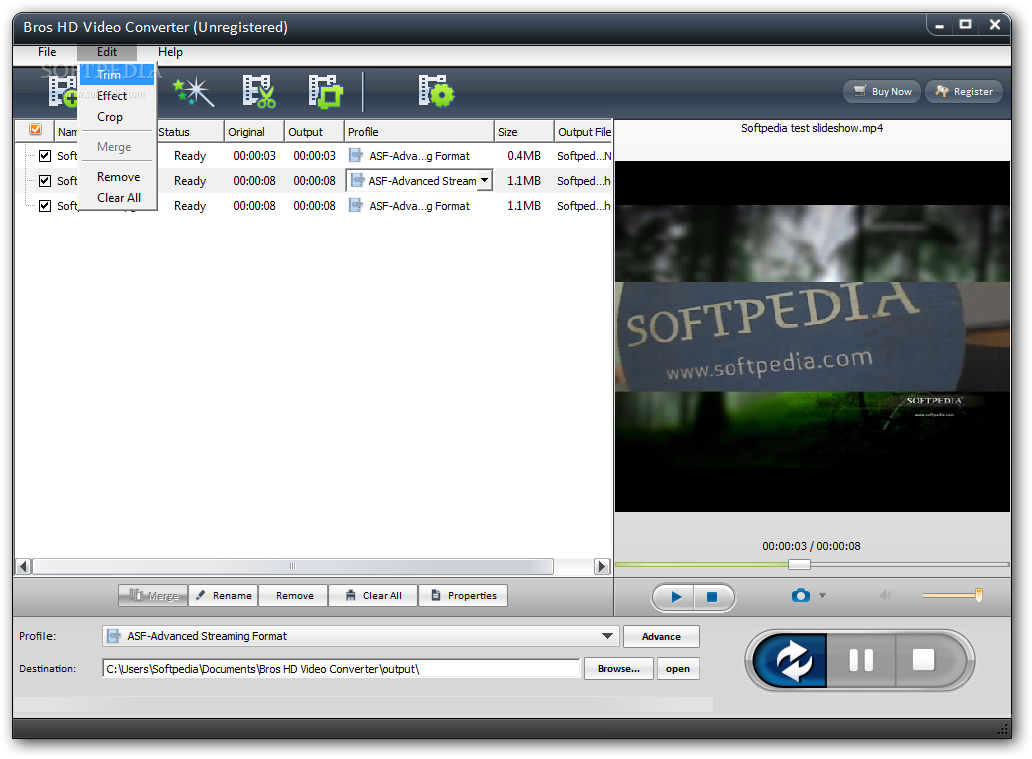Screen dimensions: 1032x759
Task: Choose Effect in the Edit menu
Action: (117, 96)
